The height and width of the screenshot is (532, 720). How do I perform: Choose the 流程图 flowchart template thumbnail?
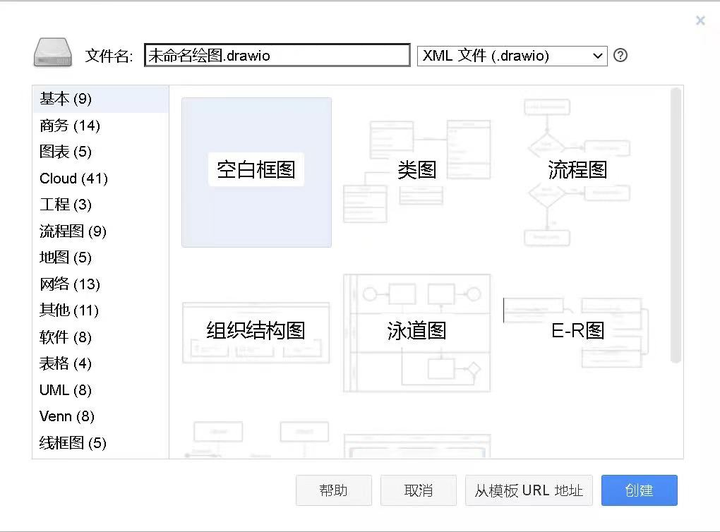click(x=578, y=172)
